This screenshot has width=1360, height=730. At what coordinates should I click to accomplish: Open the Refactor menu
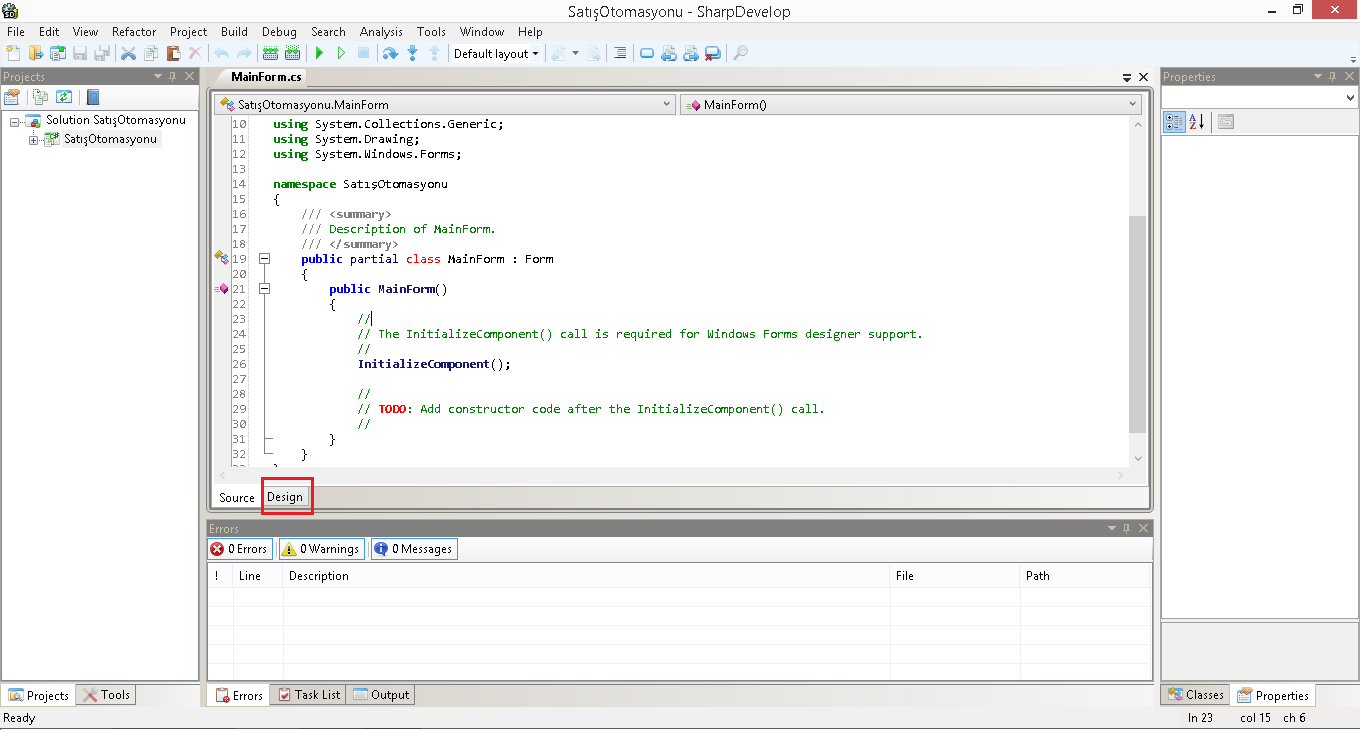[x=134, y=32]
